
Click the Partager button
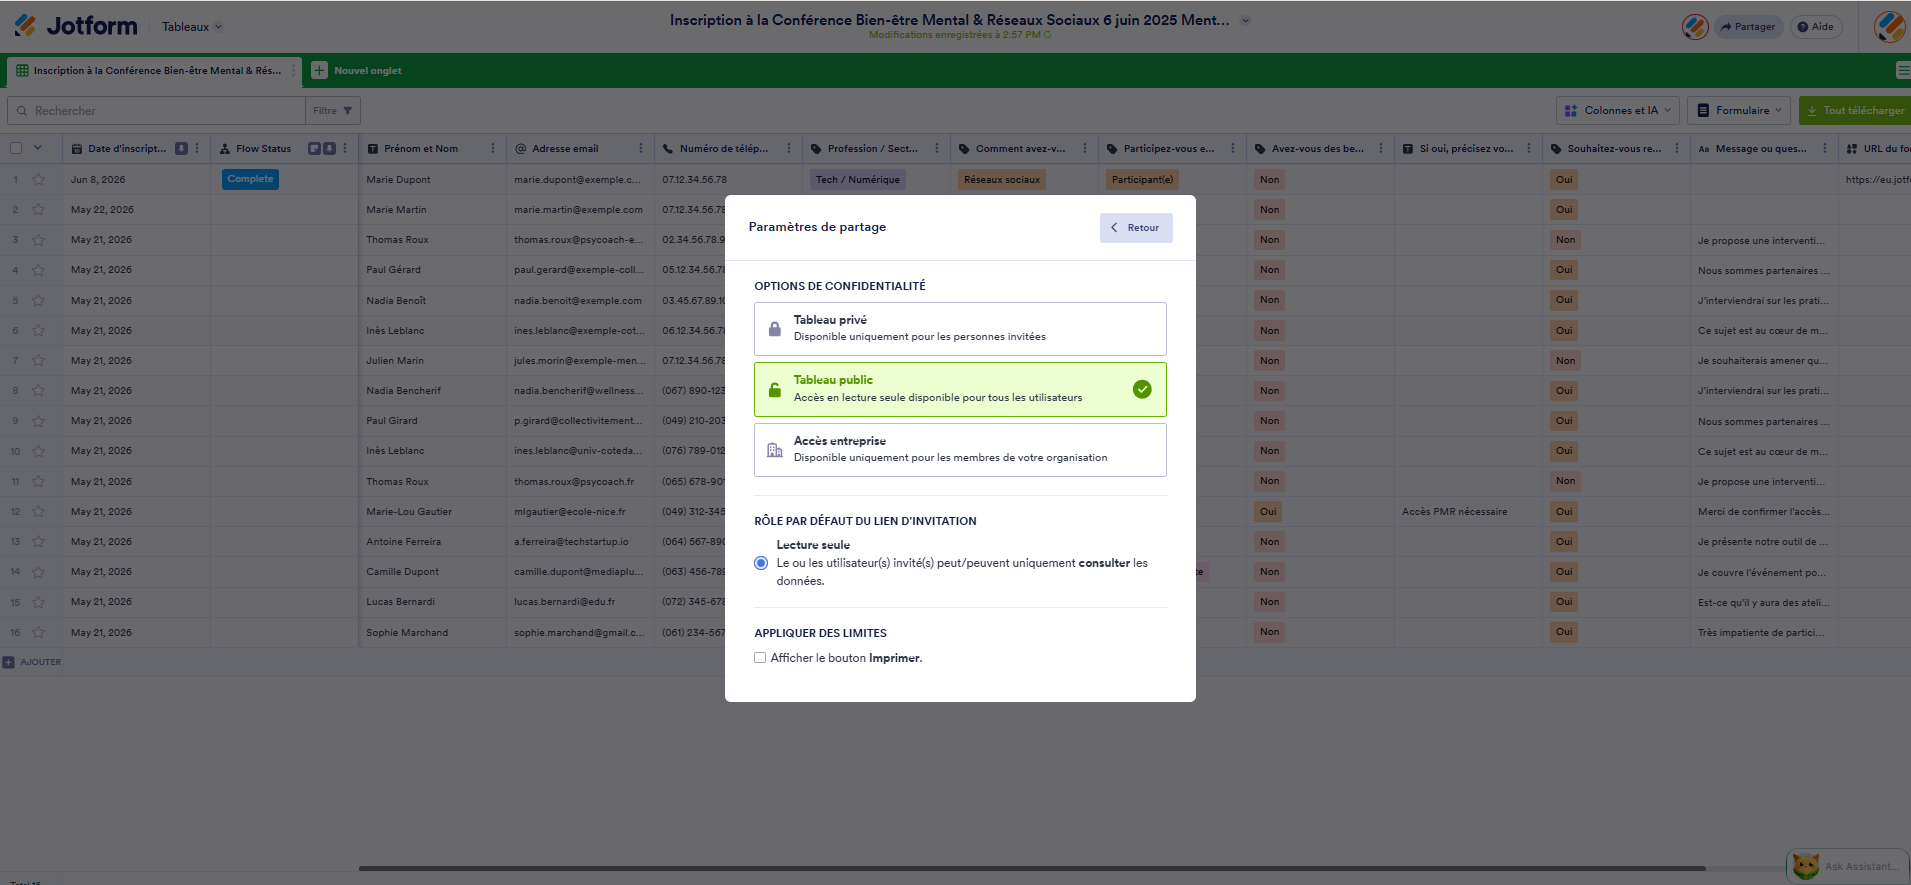(1748, 27)
